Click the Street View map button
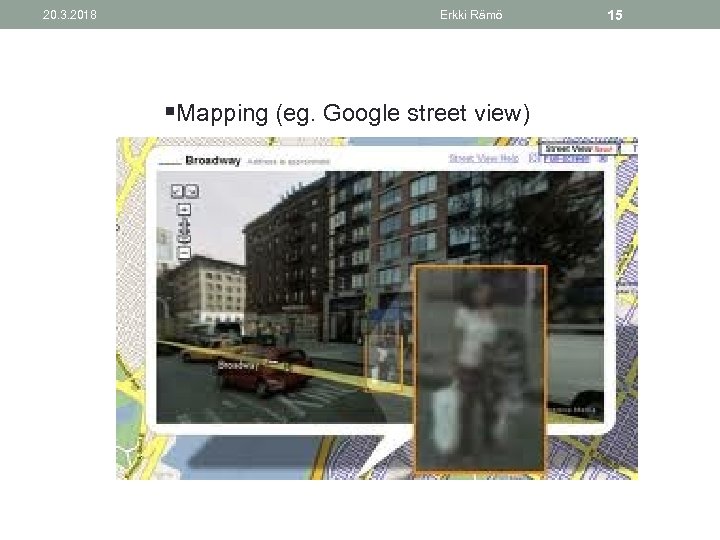Screen dimensions: 720x540 pyautogui.click(x=579, y=149)
